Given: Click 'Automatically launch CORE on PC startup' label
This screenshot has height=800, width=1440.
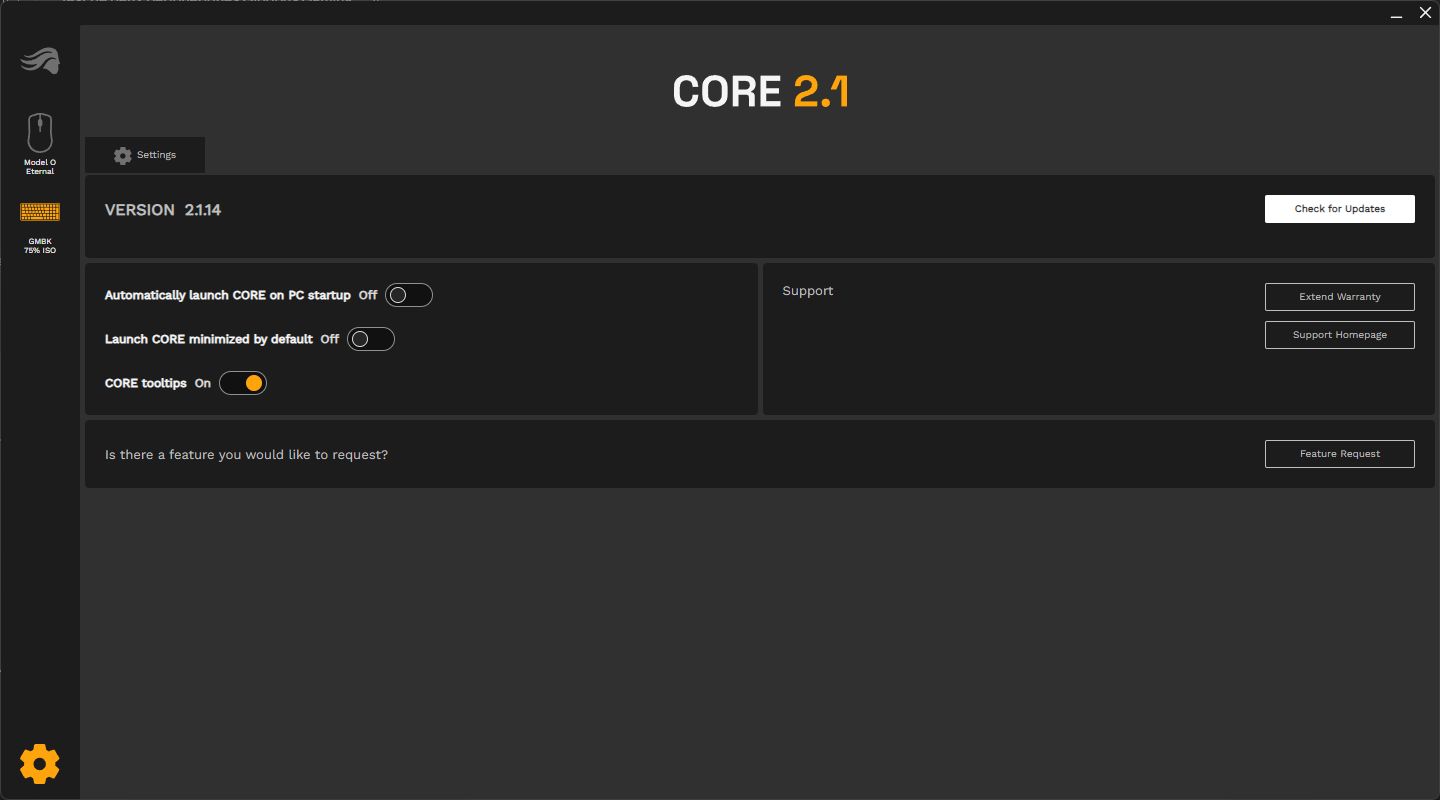Looking at the screenshot, I should (228, 296).
